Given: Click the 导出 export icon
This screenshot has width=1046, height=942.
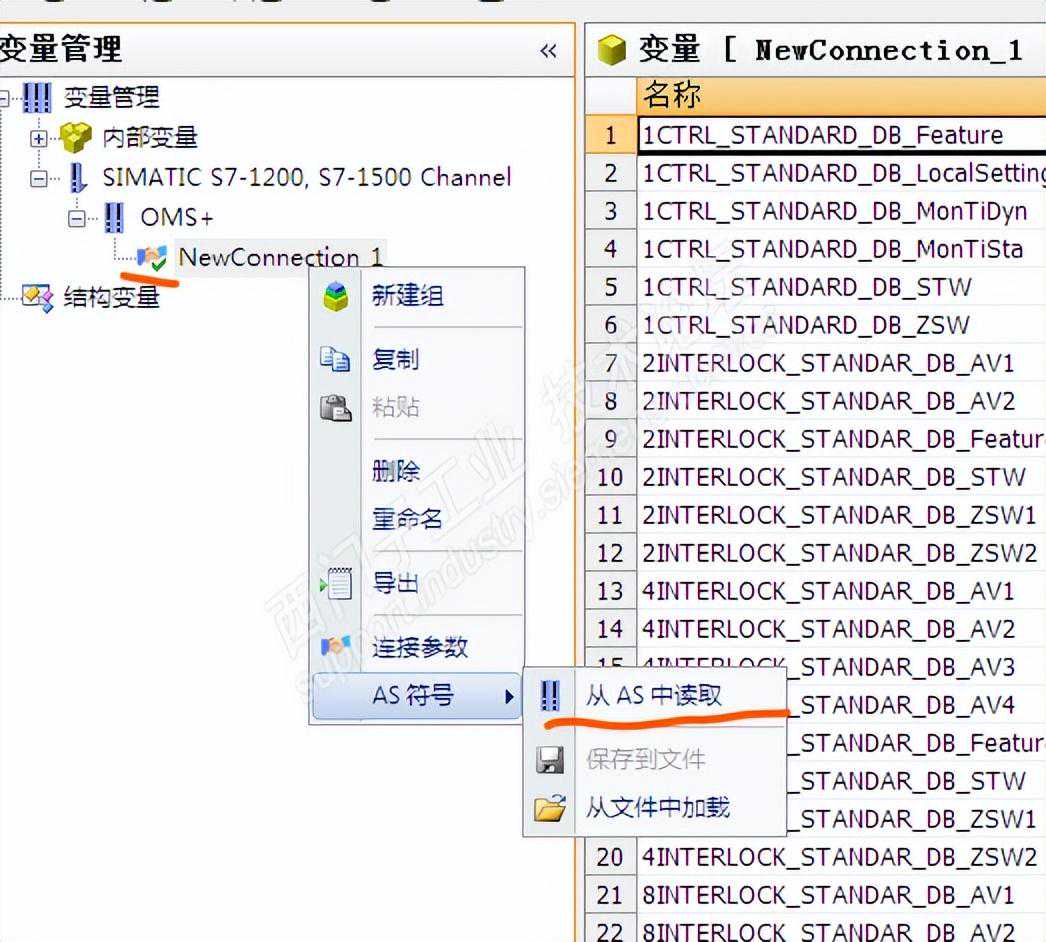Looking at the screenshot, I should pyautogui.click(x=336, y=583).
